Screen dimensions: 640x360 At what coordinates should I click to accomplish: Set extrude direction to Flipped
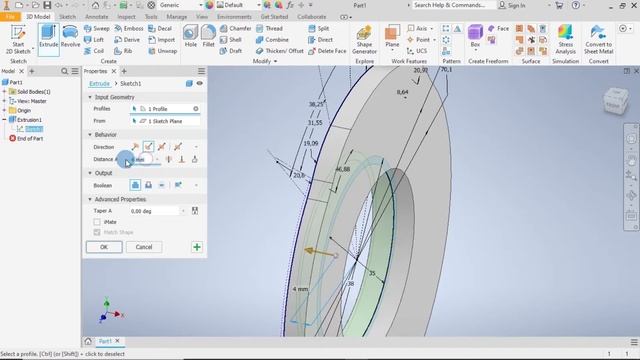[148, 147]
